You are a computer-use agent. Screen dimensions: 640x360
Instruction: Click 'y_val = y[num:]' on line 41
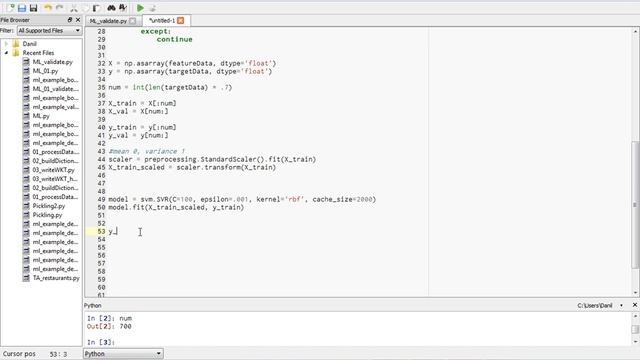click(x=138, y=136)
